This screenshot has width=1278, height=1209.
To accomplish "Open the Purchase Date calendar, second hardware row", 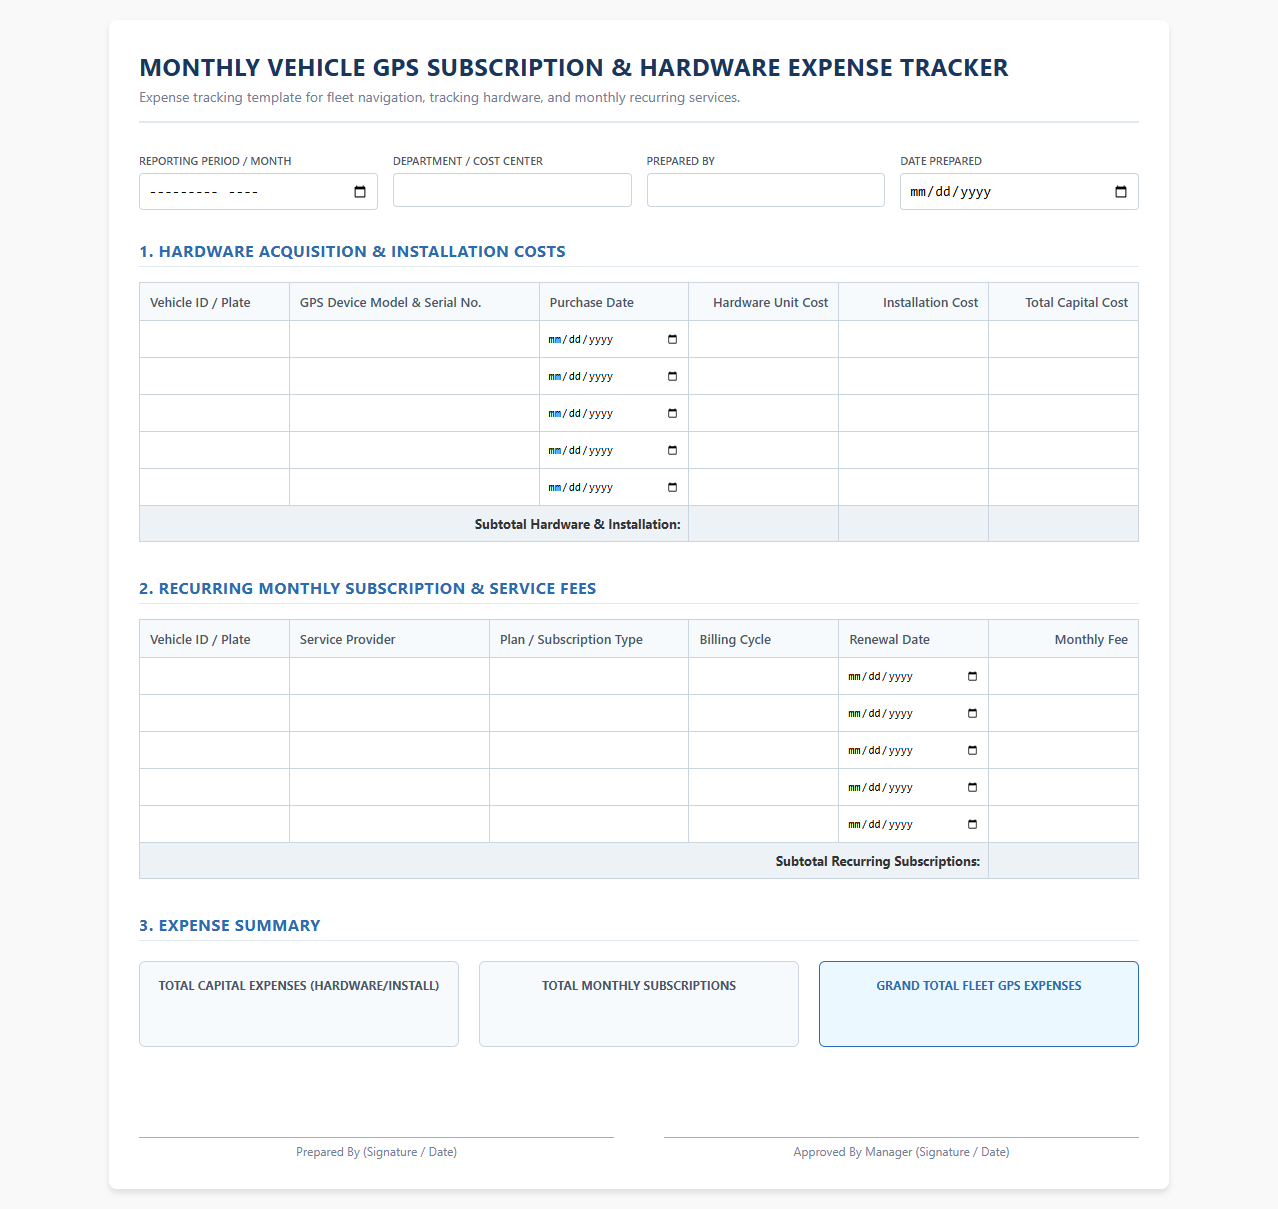I will click(x=672, y=377).
